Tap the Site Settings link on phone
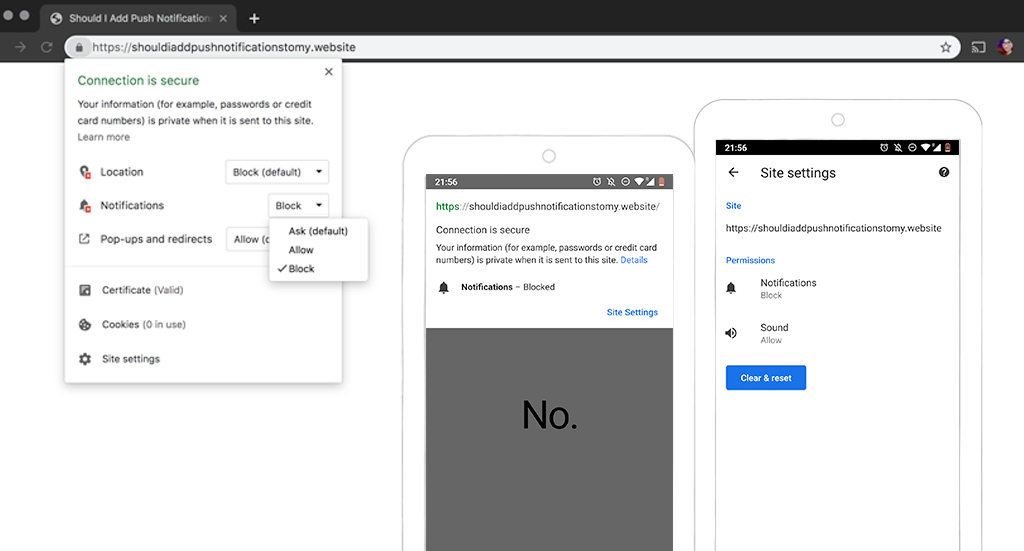The height and width of the screenshot is (551, 1024). [x=632, y=312]
